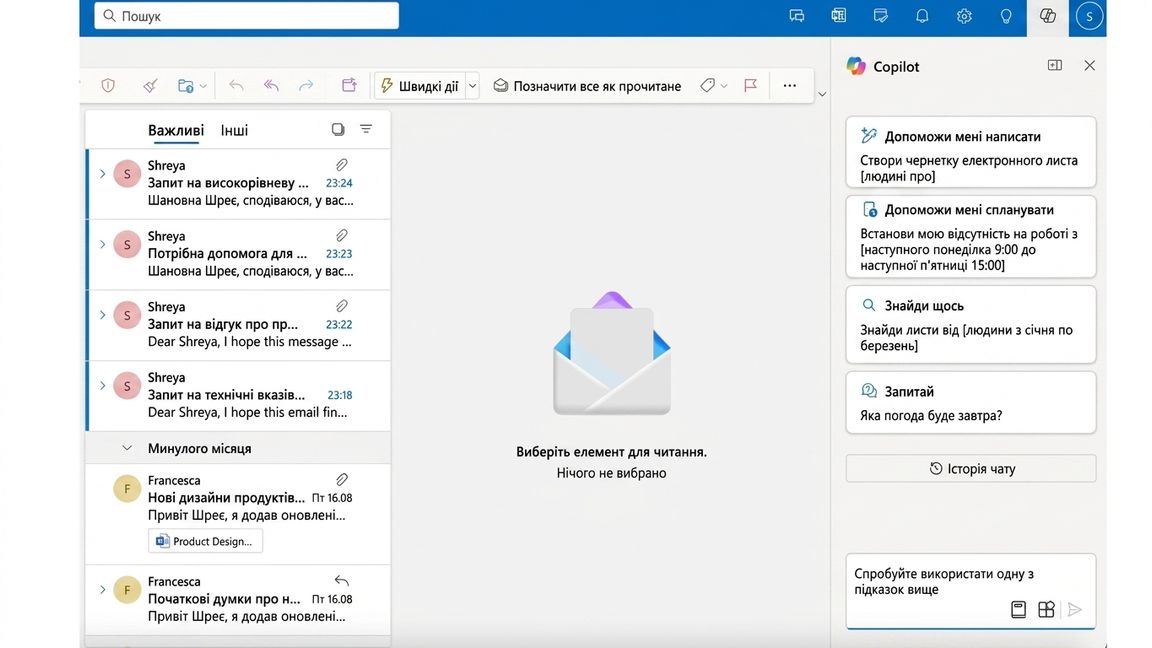Screen dimensions: 1152x648
Task: Expand conversation Потрібна допомога для
Action: tap(102, 245)
